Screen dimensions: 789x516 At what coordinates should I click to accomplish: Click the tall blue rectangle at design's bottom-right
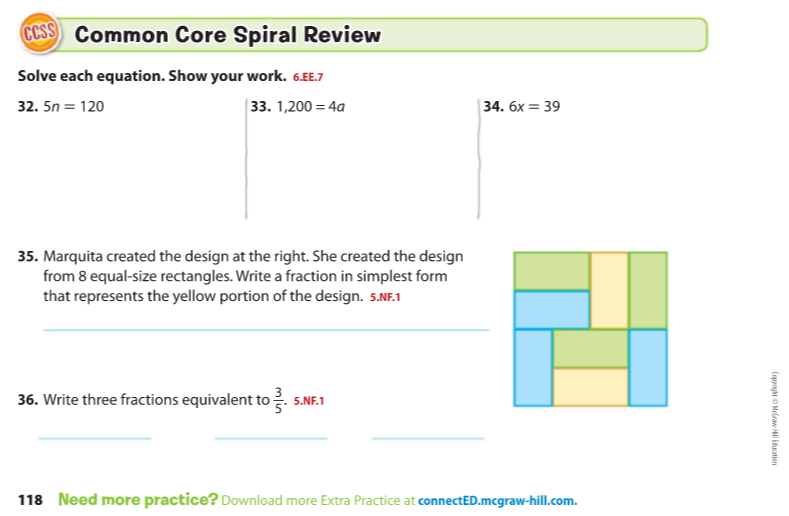(648, 367)
